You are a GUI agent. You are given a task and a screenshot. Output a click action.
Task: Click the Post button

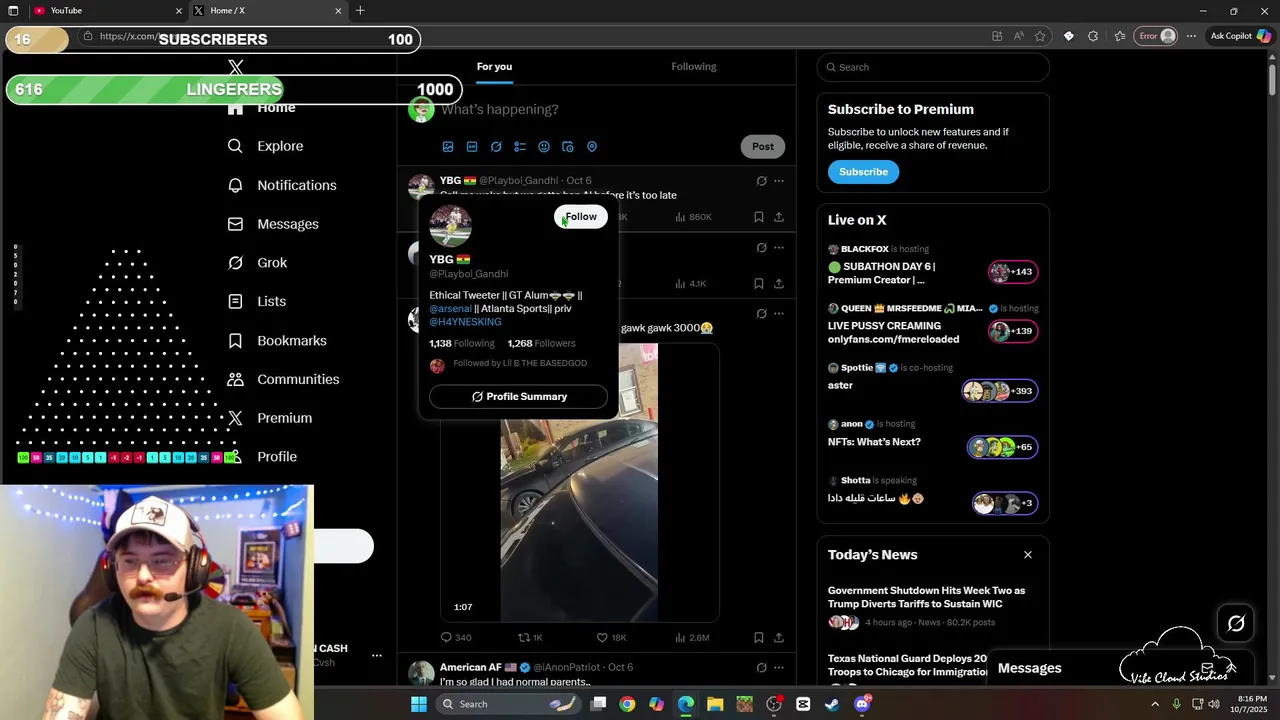point(763,146)
